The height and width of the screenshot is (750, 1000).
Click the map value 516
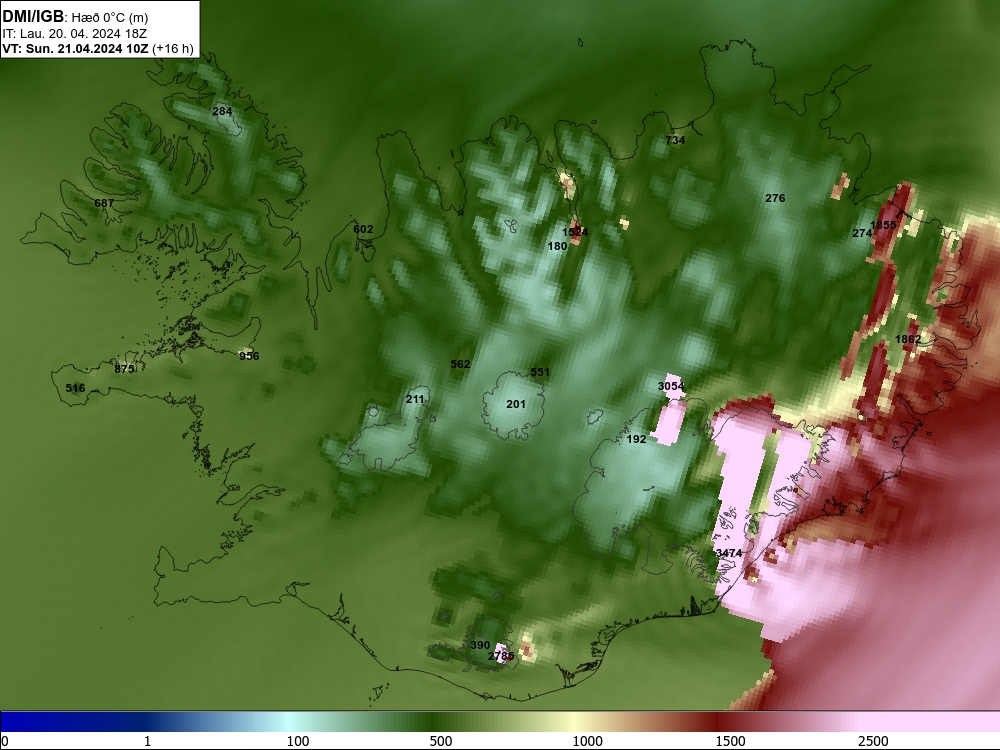click(x=75, y=388)
